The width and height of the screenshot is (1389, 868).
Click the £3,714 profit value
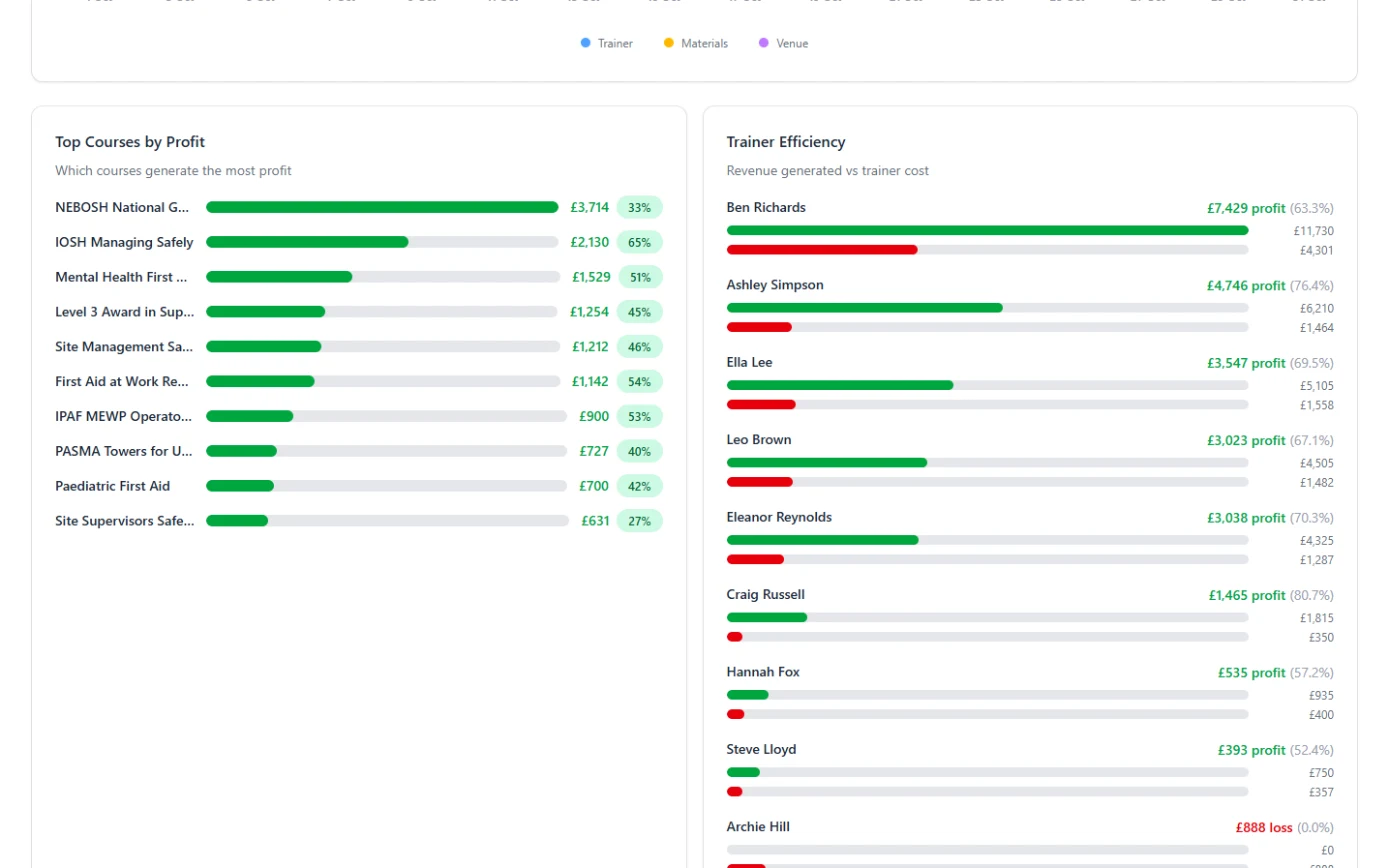(589, 207)
